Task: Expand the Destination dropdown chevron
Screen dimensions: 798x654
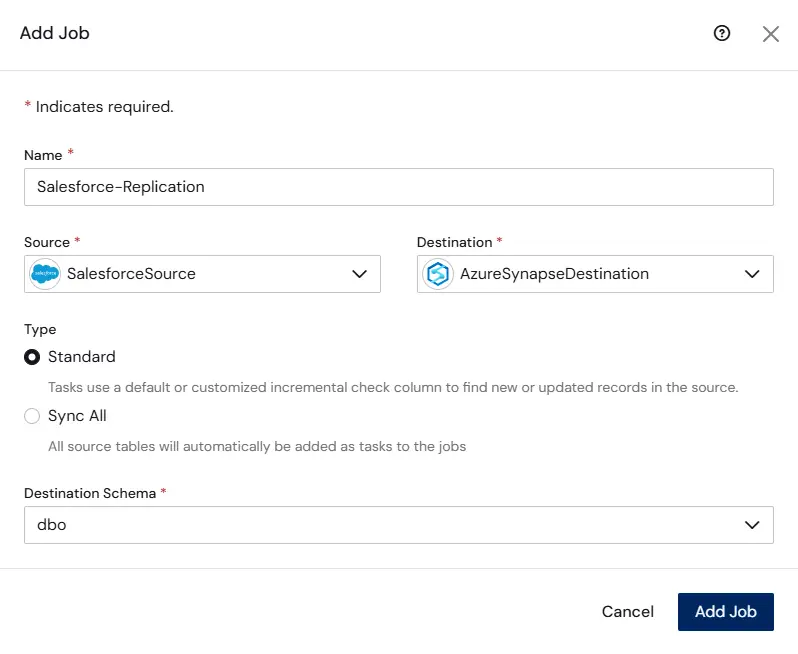Action: (752, 274)
